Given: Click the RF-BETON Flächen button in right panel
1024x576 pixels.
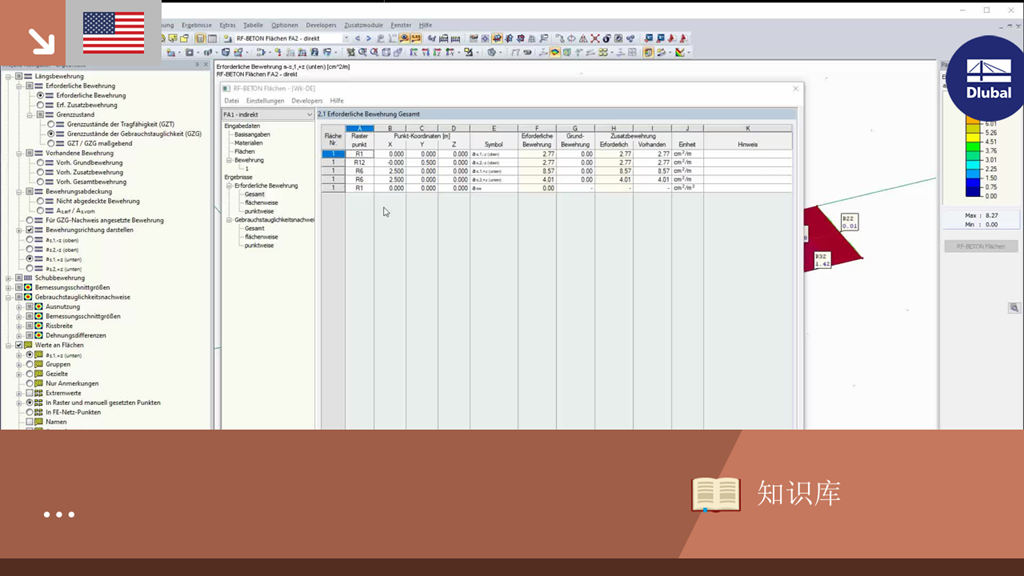Looking at the screenshot, I should tap(980, 246).
